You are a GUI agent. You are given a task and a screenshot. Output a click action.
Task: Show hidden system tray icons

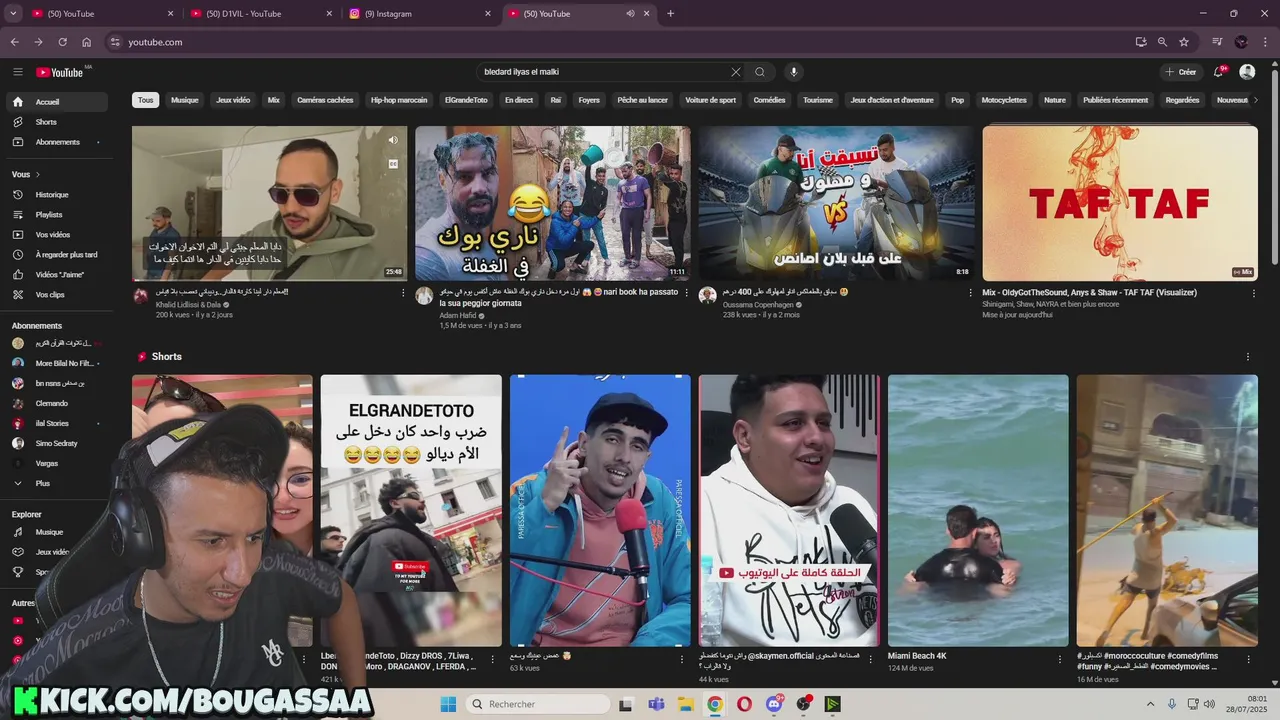click(1149, 704)
